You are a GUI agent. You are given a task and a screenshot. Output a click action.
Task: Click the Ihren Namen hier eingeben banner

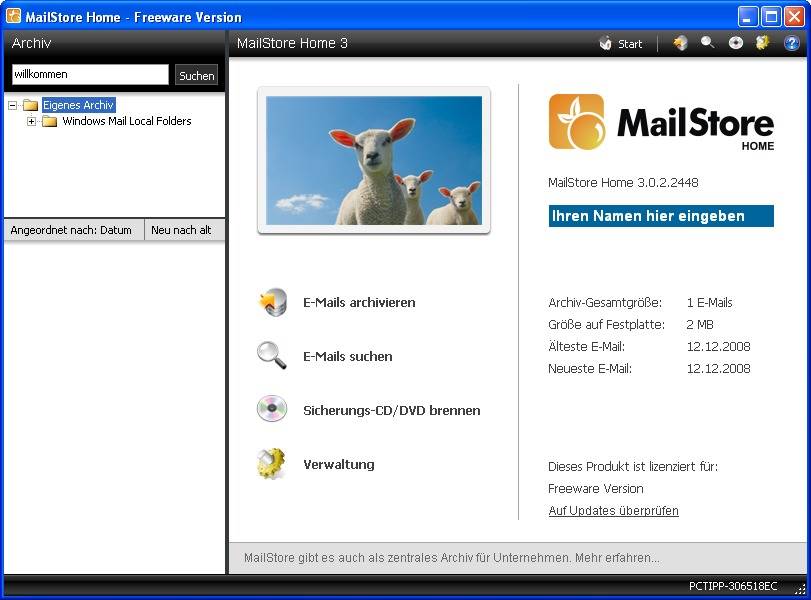[661, 216]
